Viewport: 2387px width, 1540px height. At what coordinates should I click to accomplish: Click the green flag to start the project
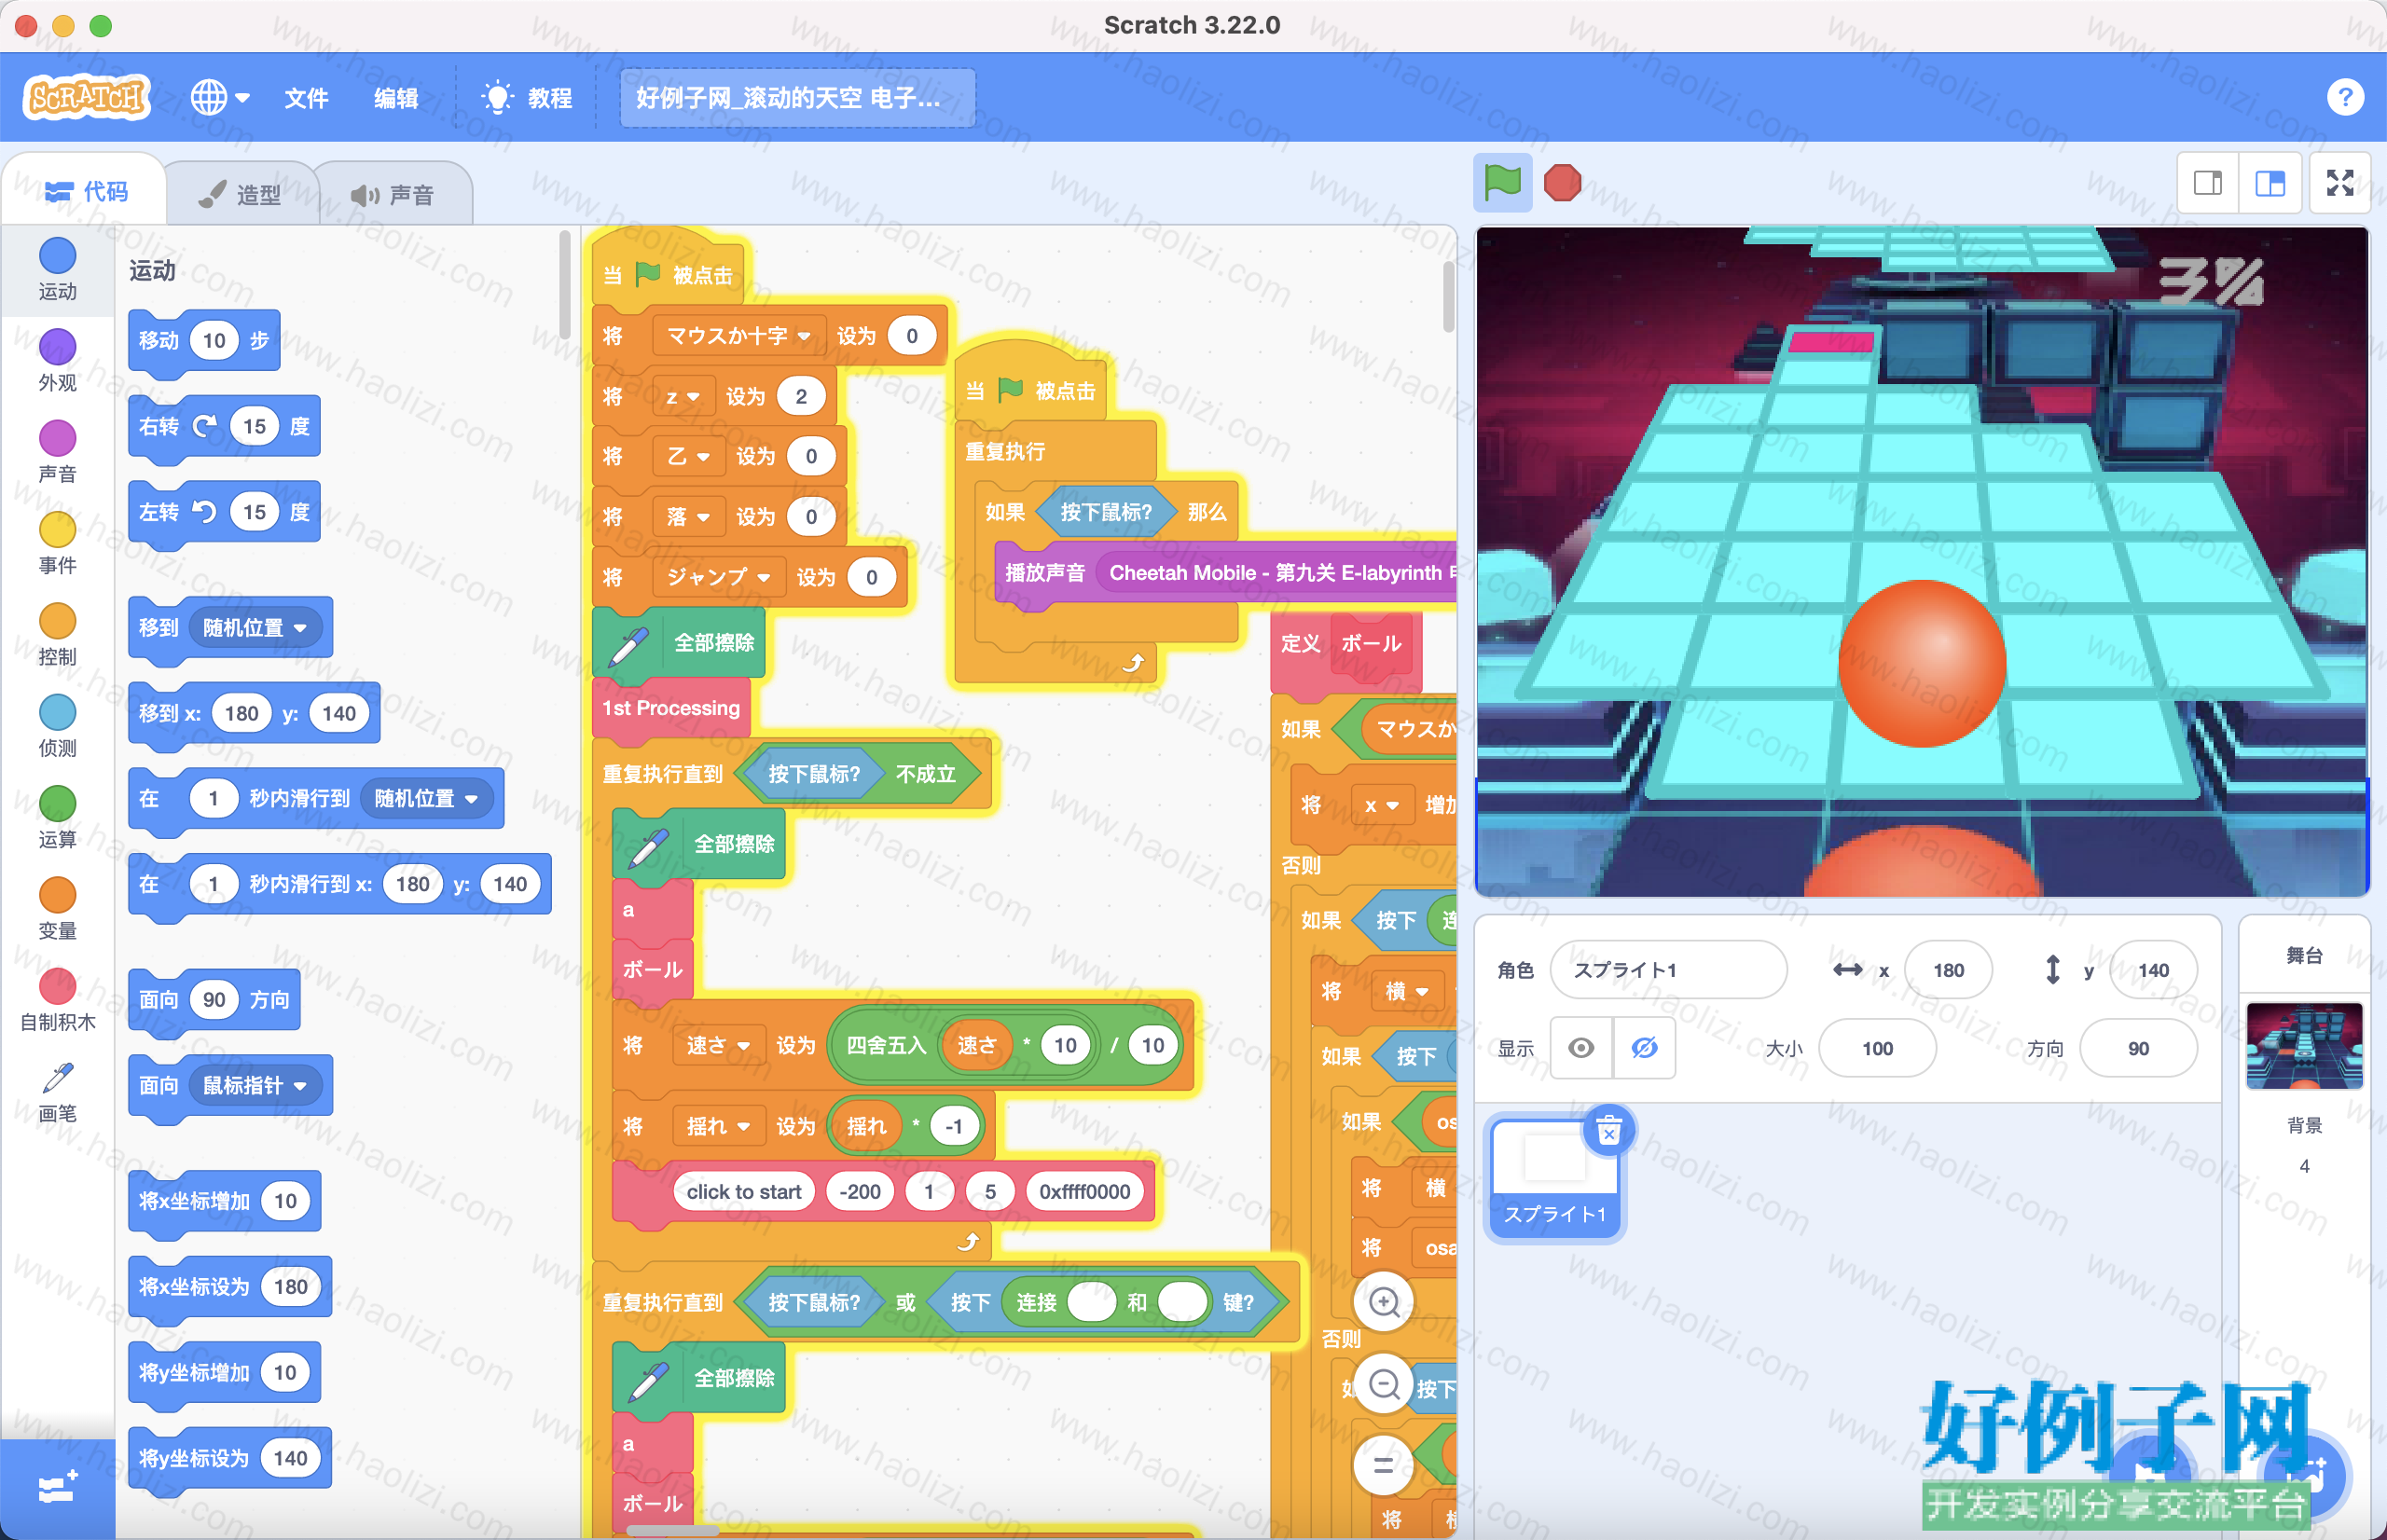pos(1502,183)
